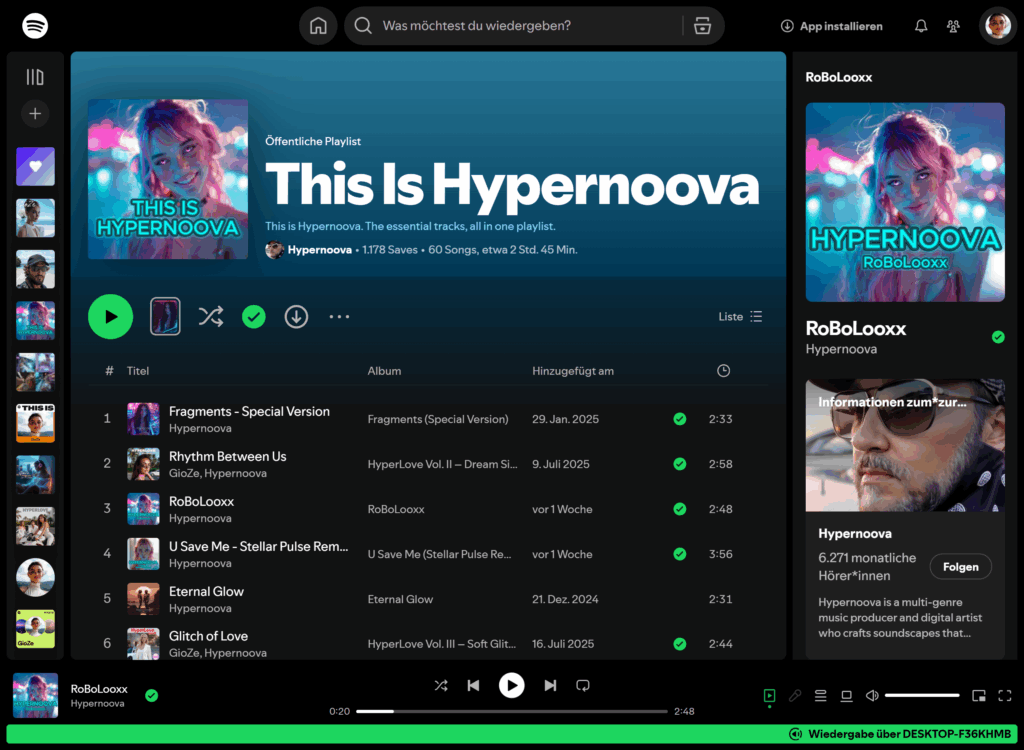1024x750 pixels.
Task: Open the Fragments (Special Version) album link
Action: point(438,419)
